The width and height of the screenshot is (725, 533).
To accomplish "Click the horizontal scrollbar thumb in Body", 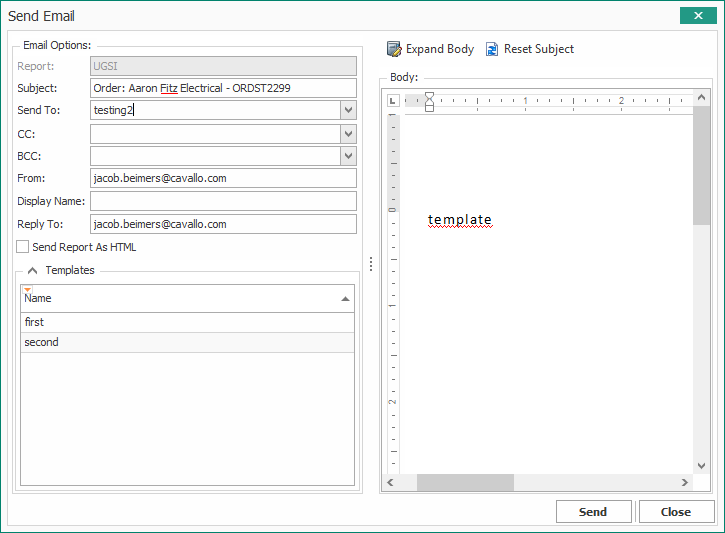I will (x=465, y=483).
